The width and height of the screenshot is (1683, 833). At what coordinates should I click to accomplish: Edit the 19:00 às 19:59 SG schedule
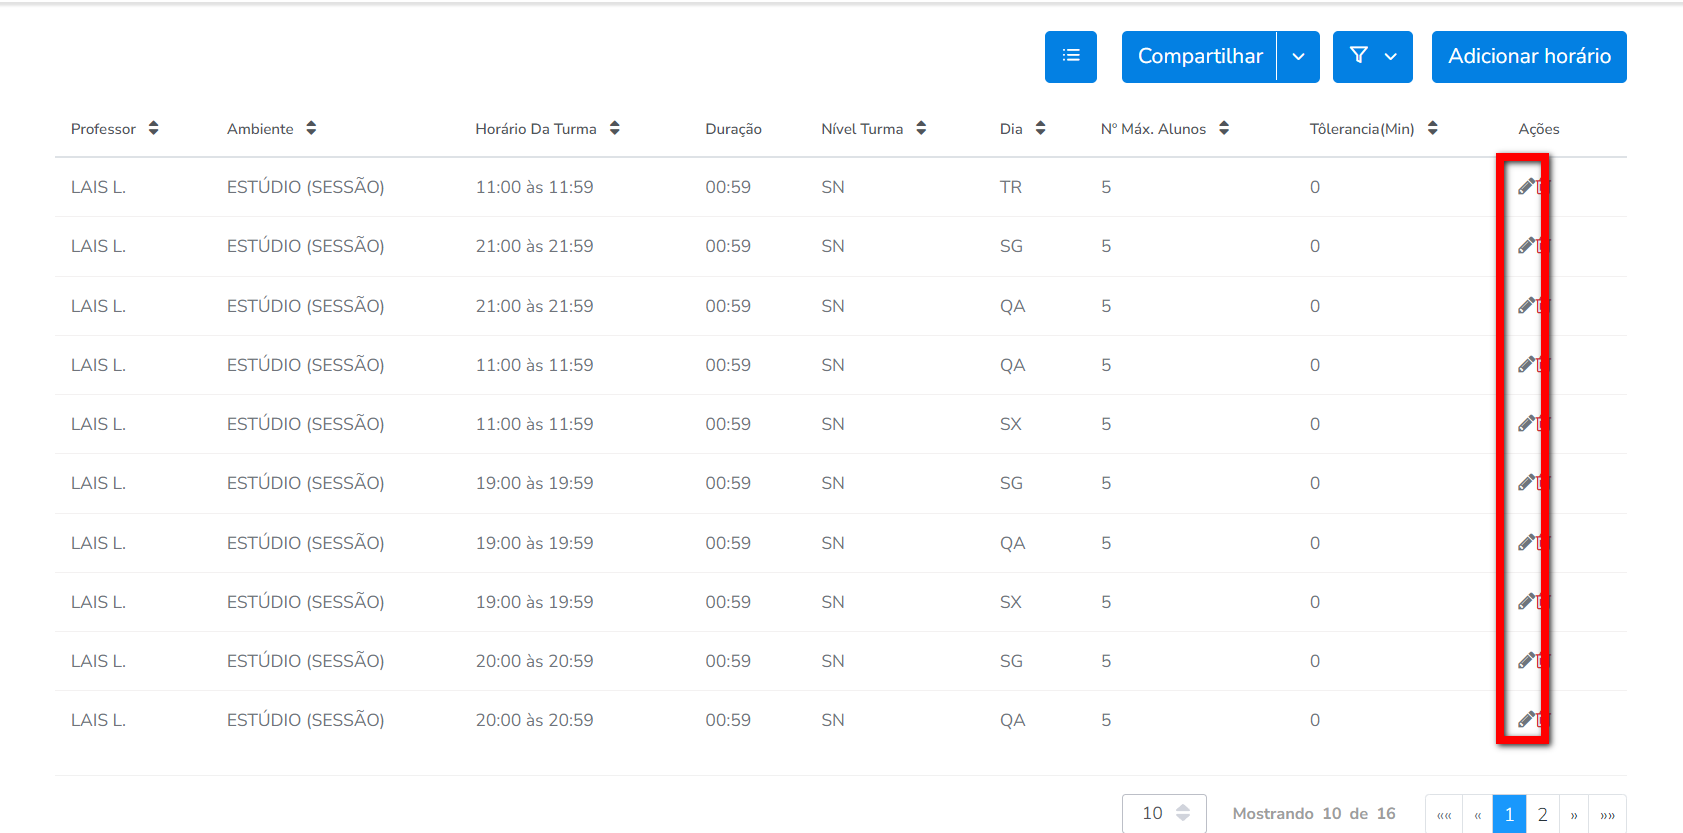click(x=1526, y=483)
